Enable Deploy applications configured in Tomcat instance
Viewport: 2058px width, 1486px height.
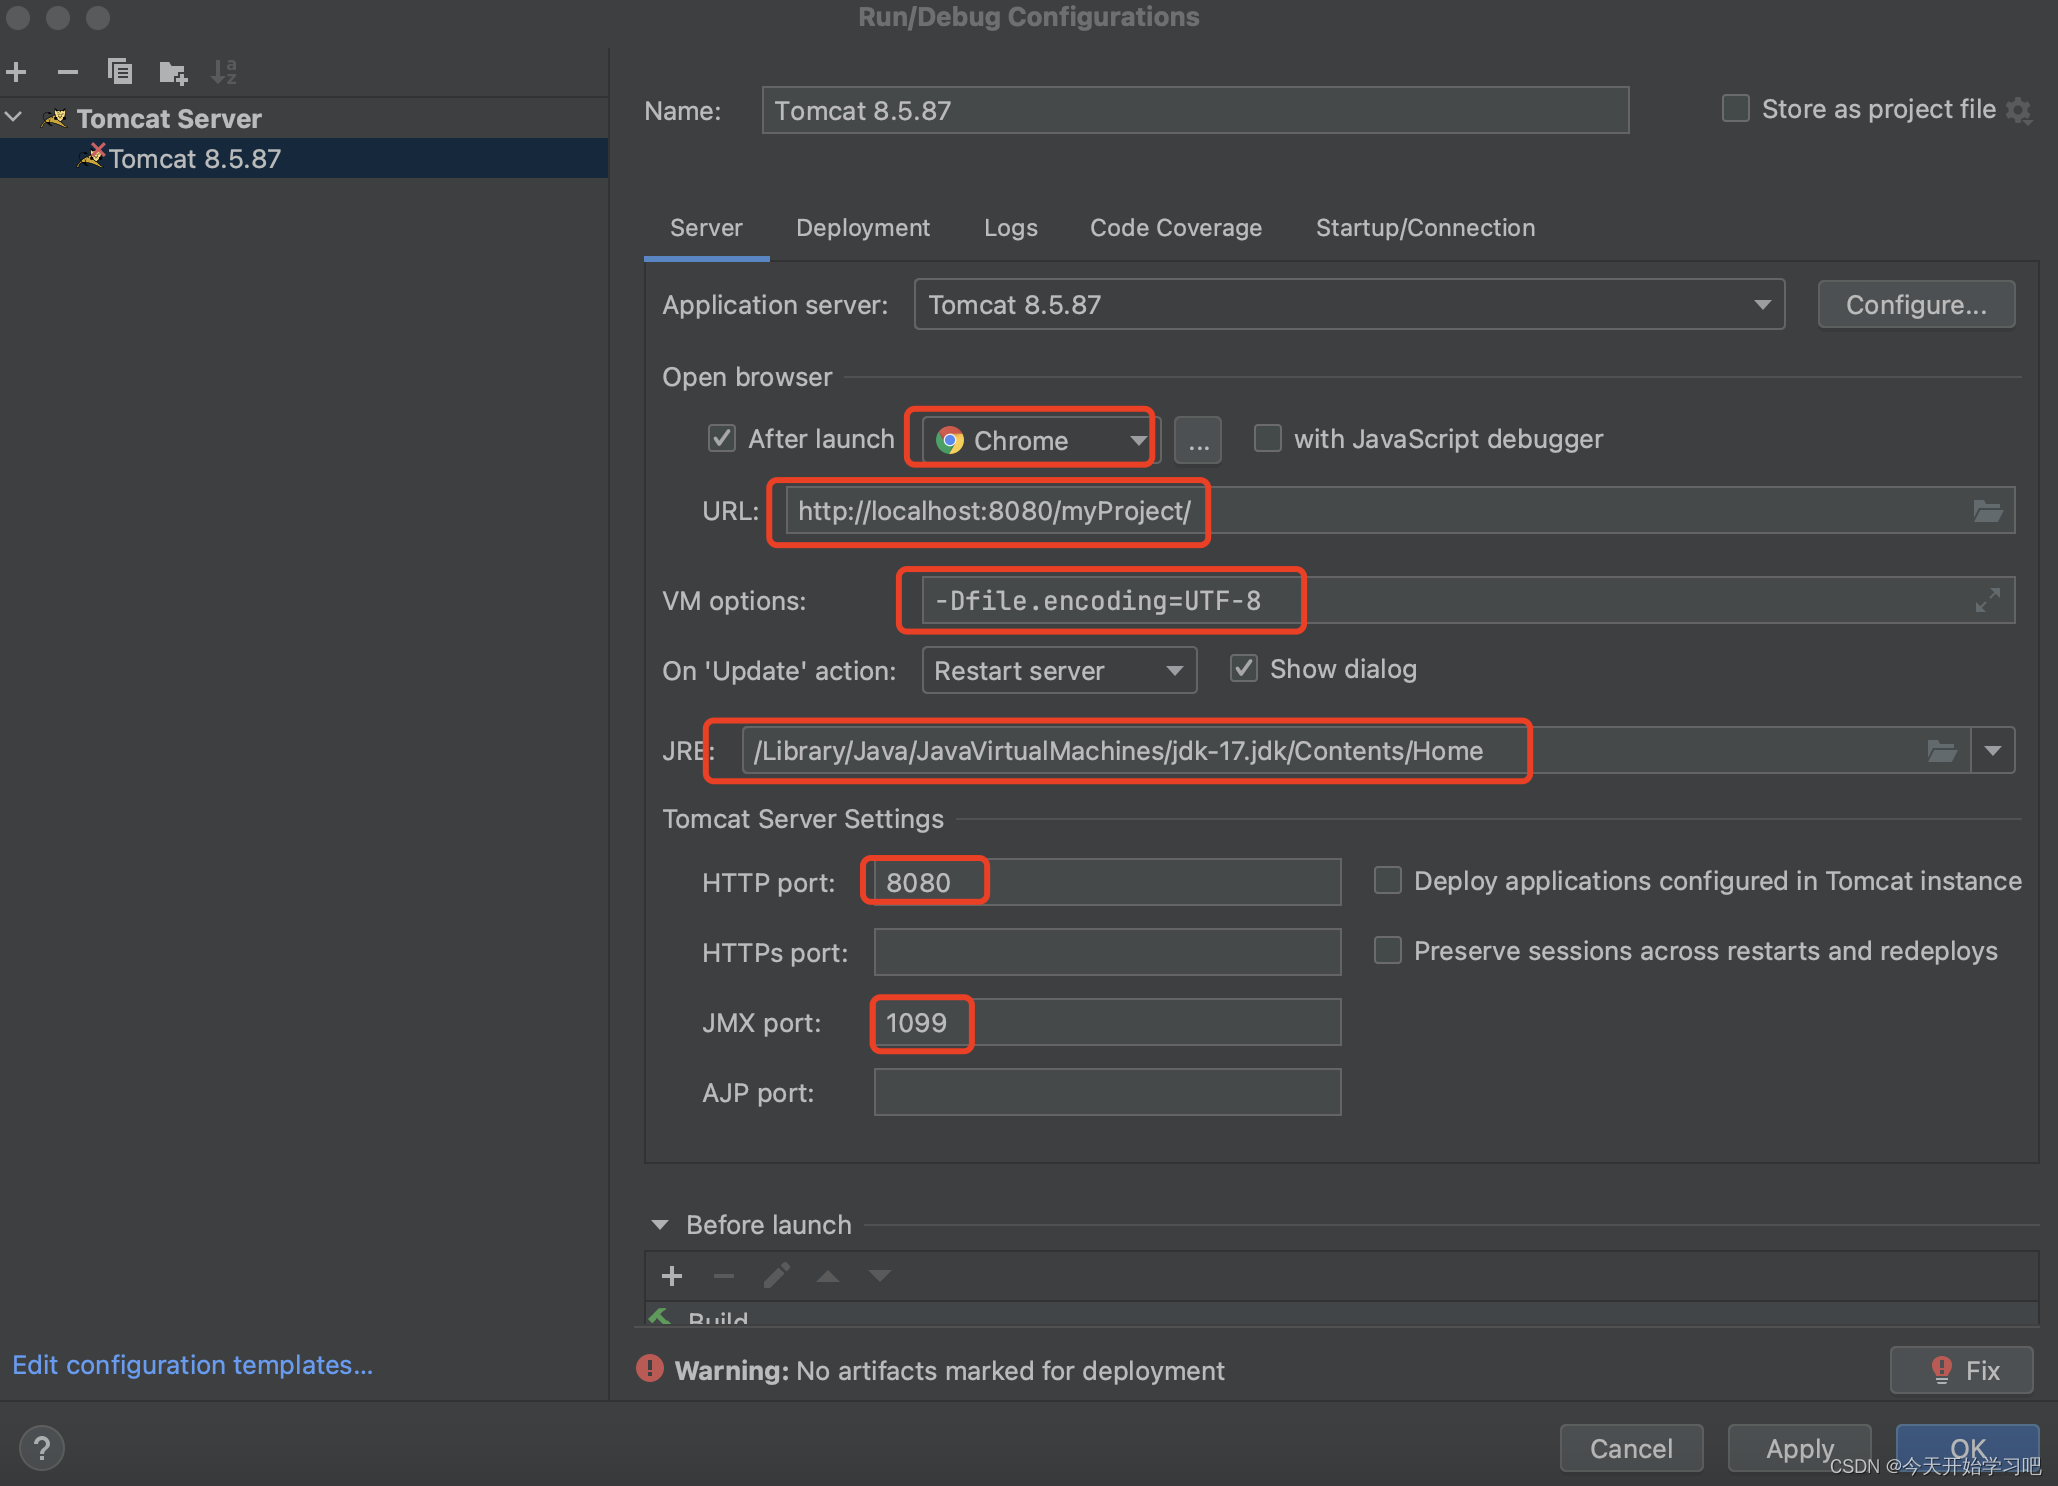tap(1387, 880)
